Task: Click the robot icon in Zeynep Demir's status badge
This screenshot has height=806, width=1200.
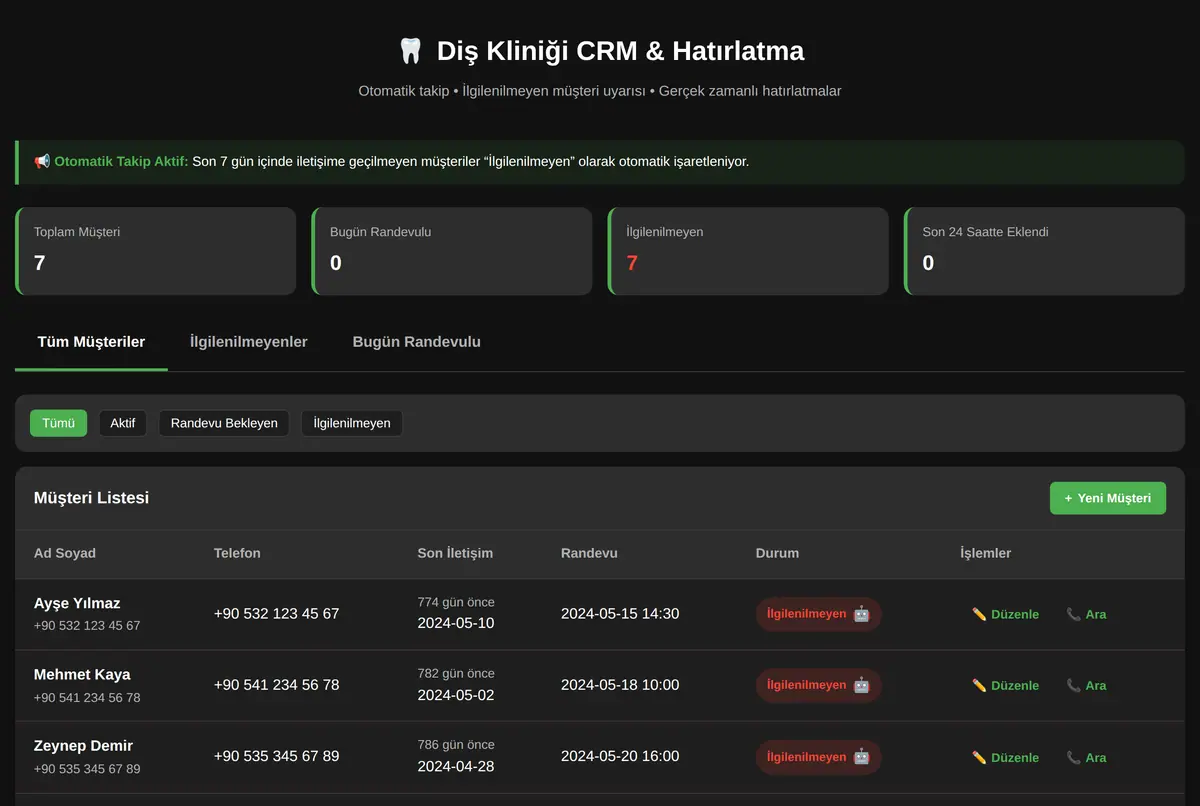Action: [x=862, y=757]
